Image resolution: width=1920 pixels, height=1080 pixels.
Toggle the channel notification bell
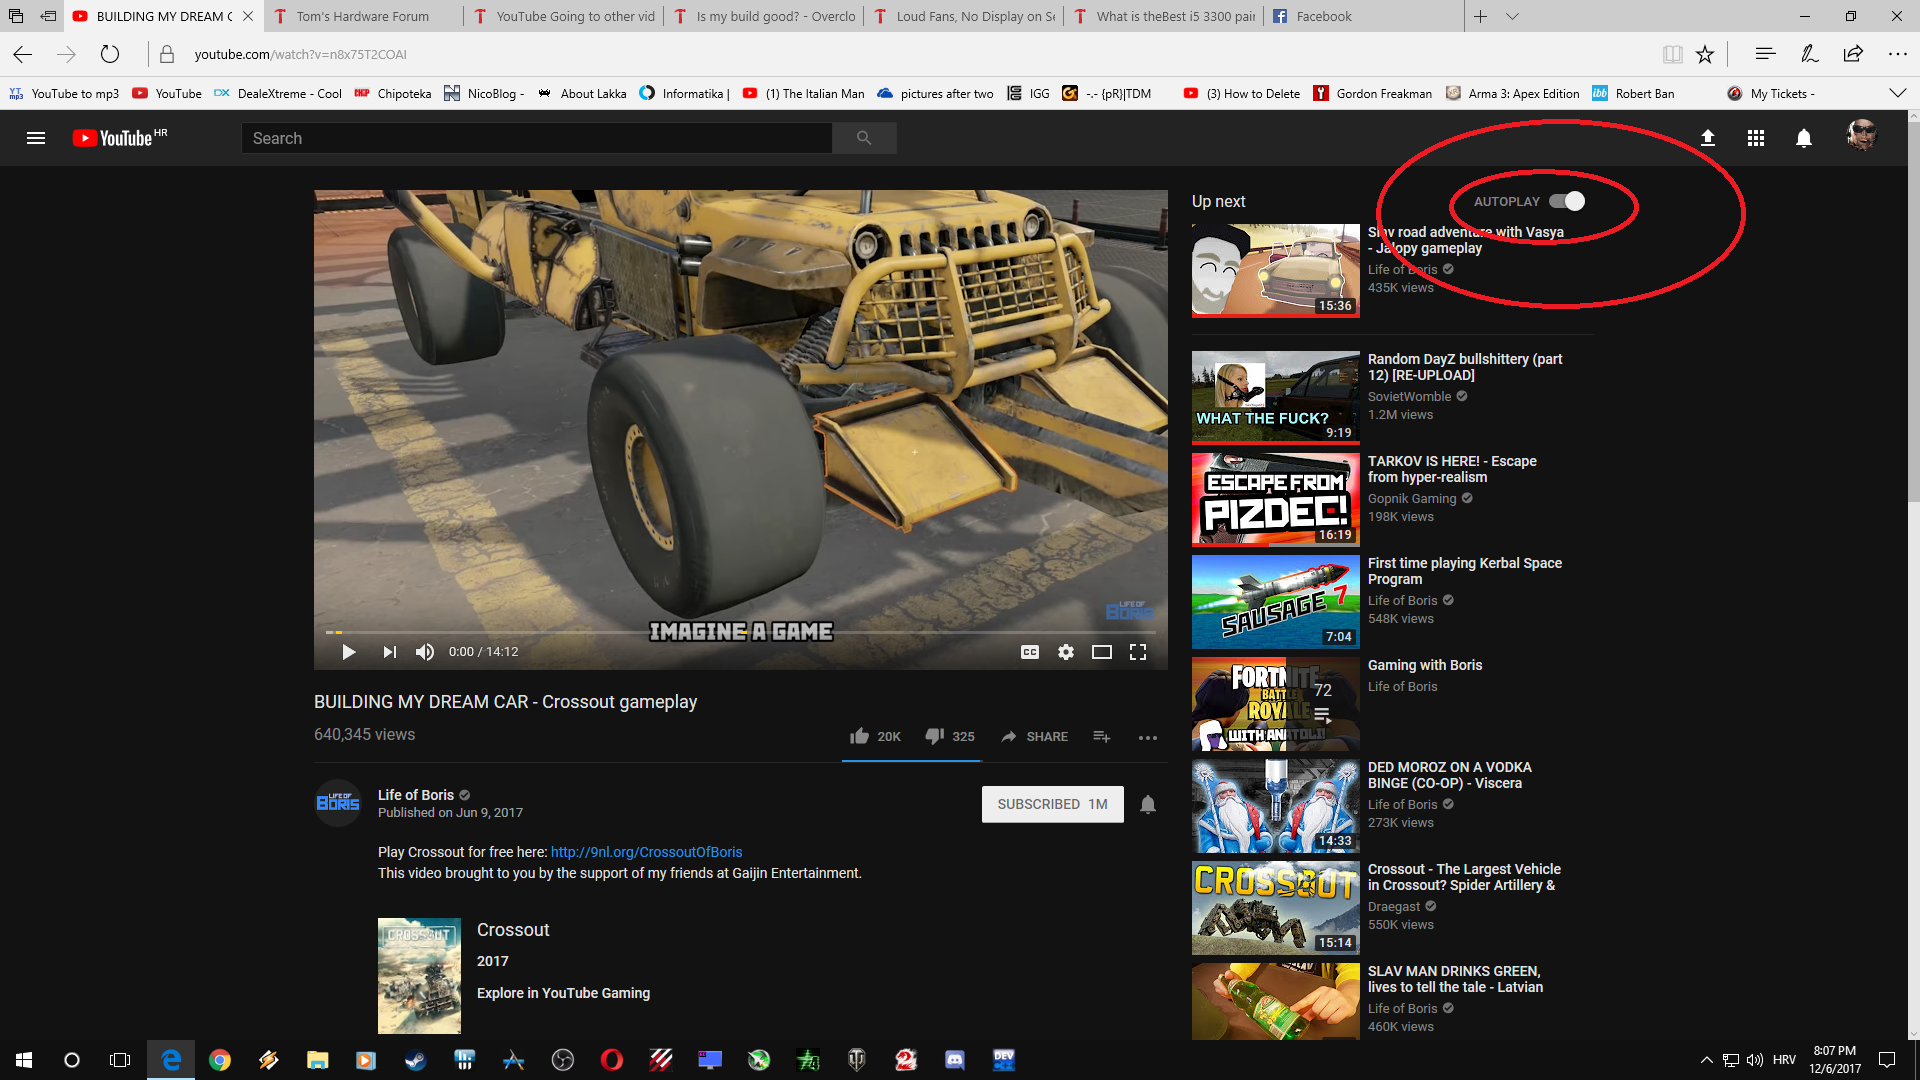pyautogui.click(x=1148, y=804)
